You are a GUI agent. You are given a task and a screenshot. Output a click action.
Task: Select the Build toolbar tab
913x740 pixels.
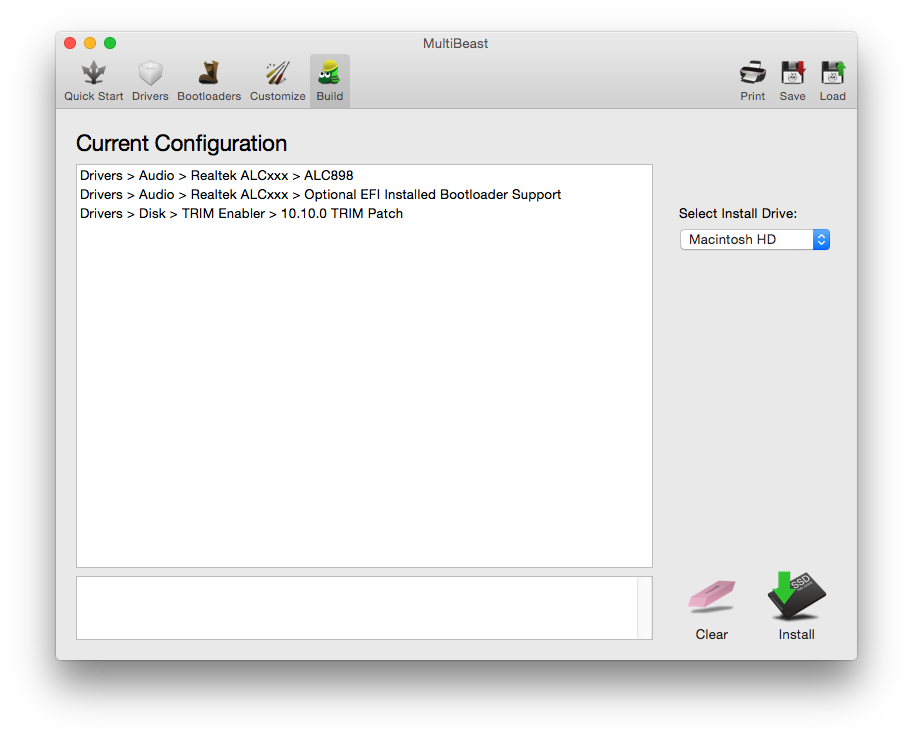(x=329, y=81)
